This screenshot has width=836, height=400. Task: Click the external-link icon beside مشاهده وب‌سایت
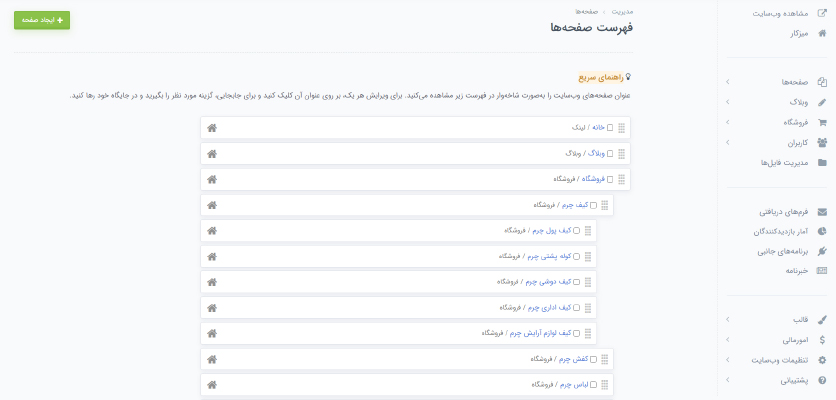(822, 13)
